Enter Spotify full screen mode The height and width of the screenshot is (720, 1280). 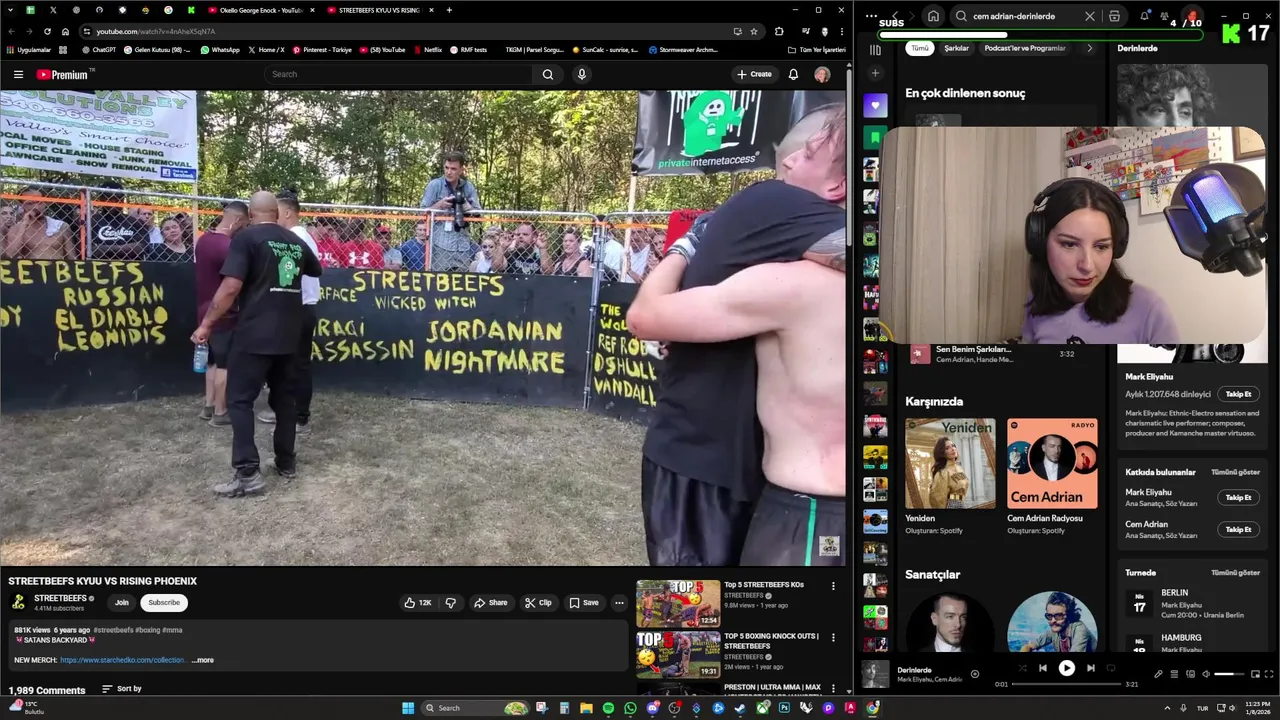click(1268, 674)
